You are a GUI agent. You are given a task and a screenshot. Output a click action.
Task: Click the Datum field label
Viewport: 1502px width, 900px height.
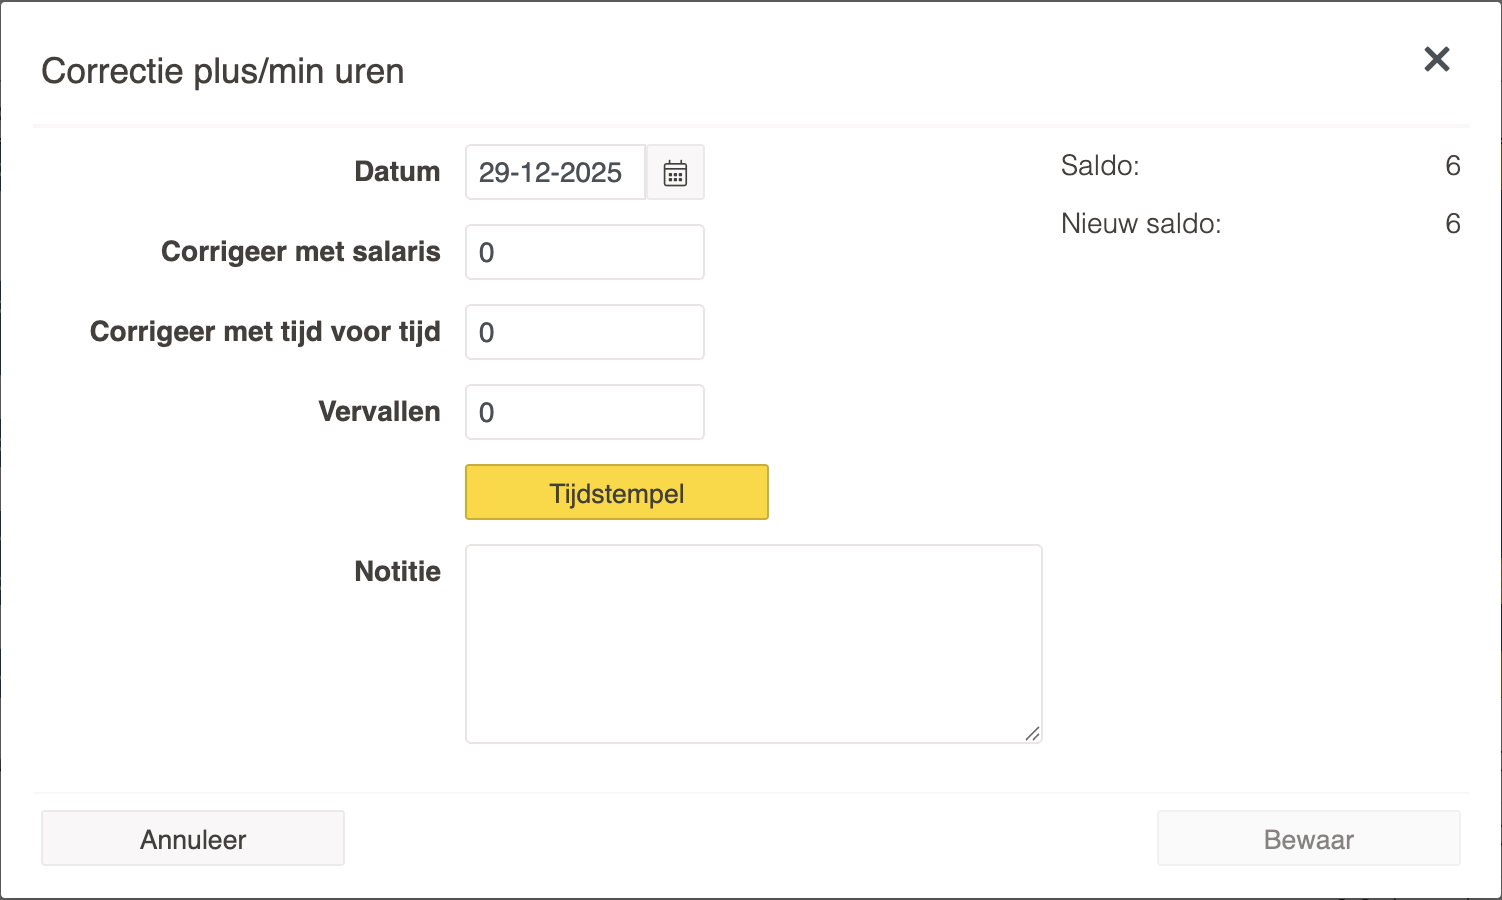397,172
